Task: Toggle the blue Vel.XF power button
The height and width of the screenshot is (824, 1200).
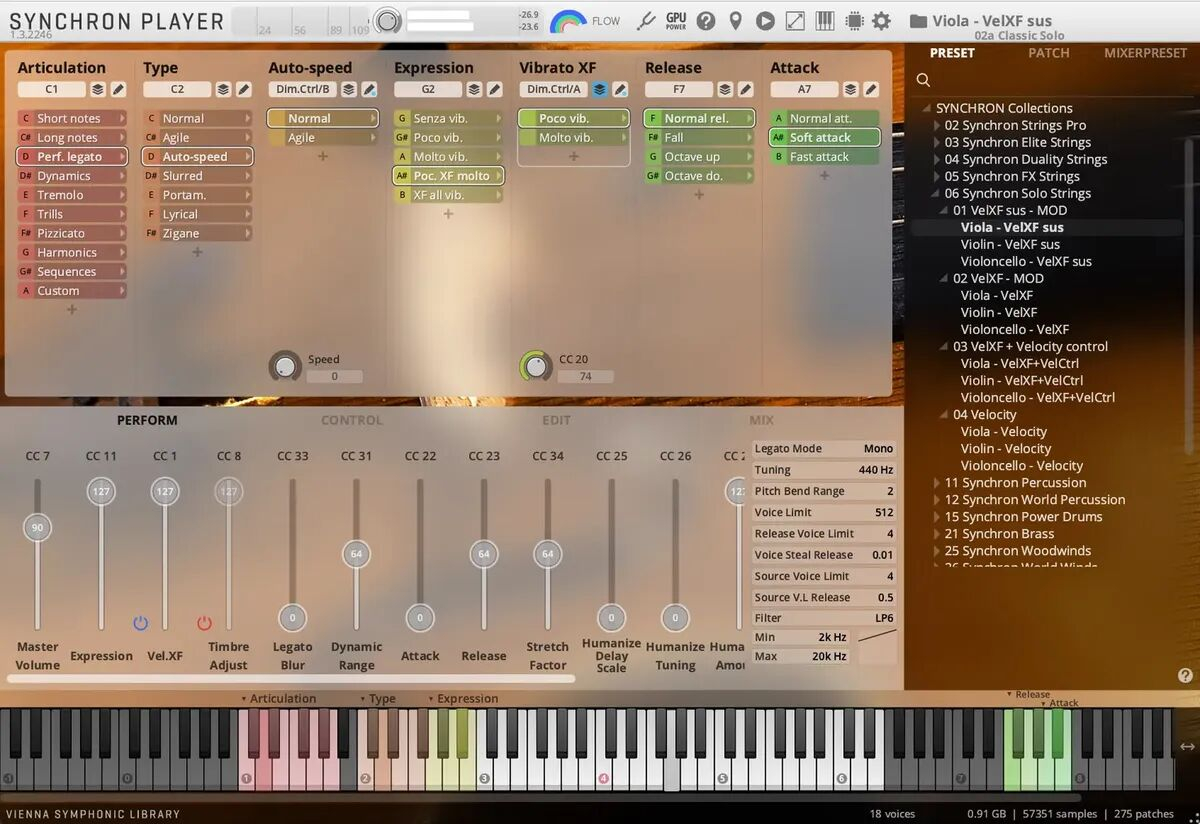Action: (x=140, y=623)
